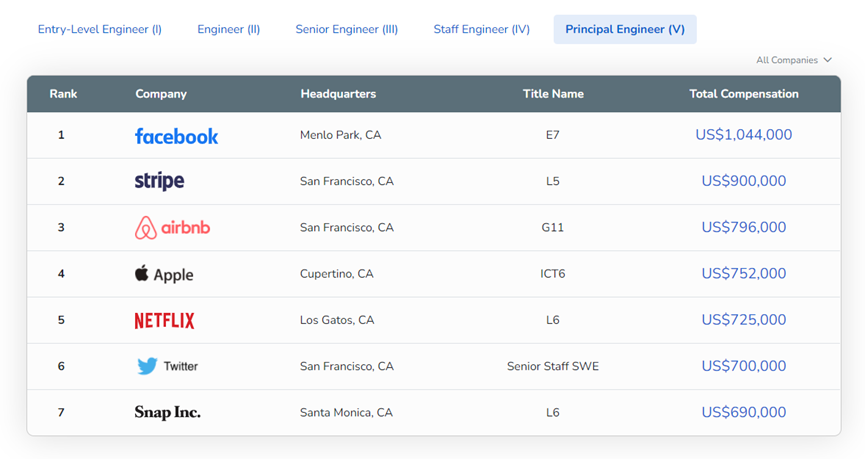
Task: Click the Twitter bird logo
Action: tap(147, 366)
